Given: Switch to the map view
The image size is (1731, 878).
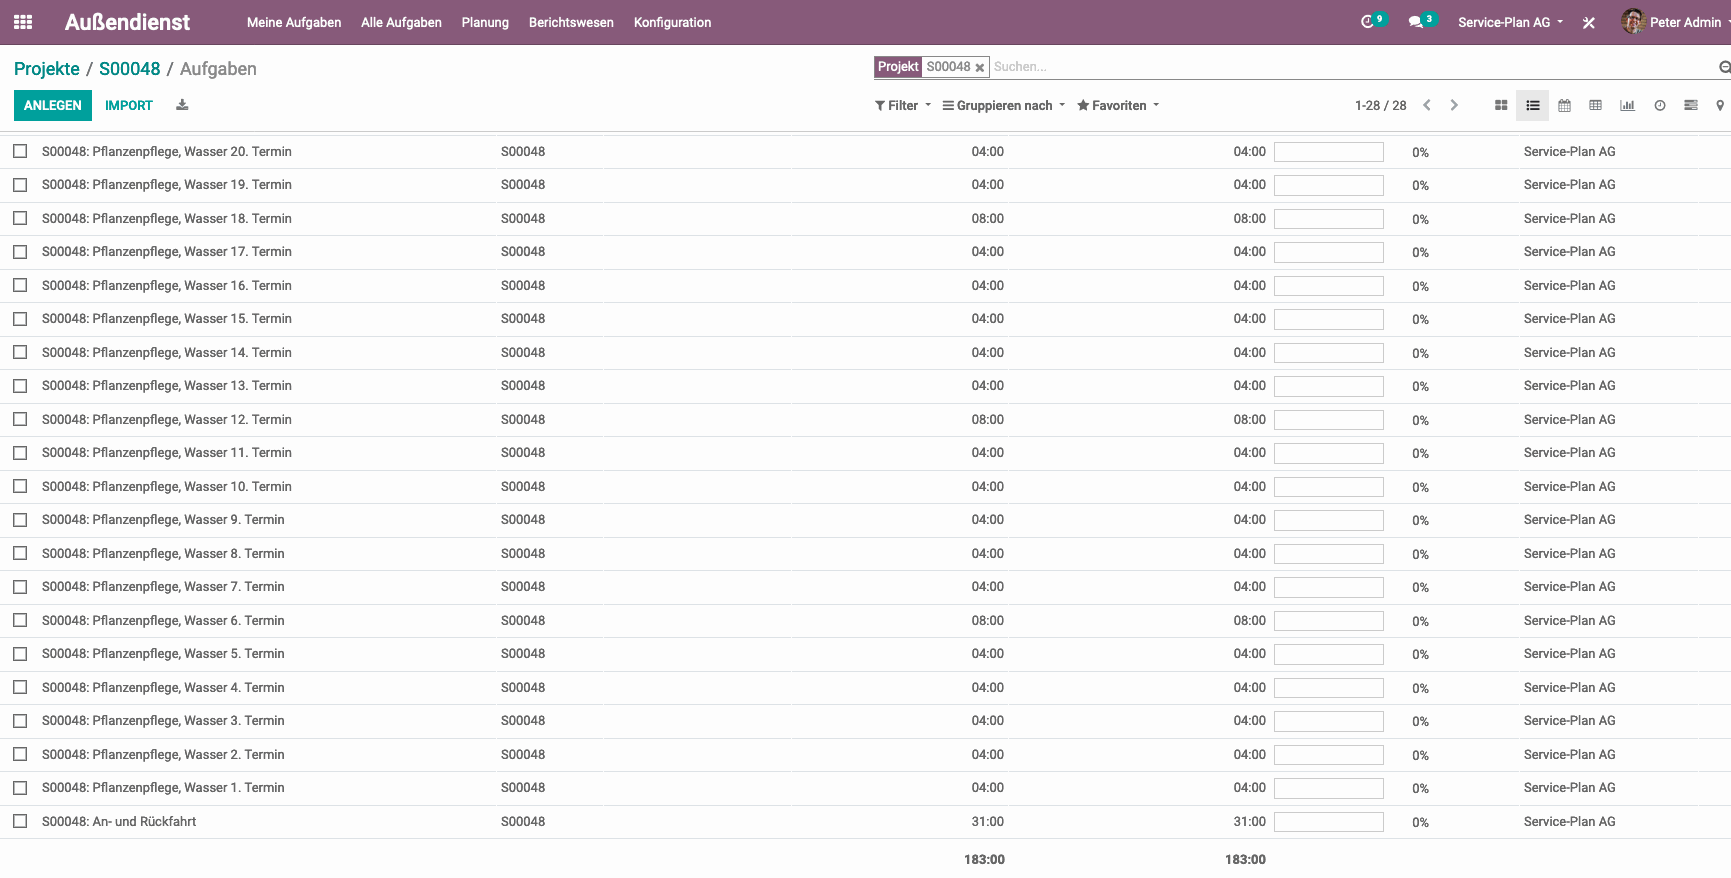Looking at the screenshot, I should point(1719,105).
